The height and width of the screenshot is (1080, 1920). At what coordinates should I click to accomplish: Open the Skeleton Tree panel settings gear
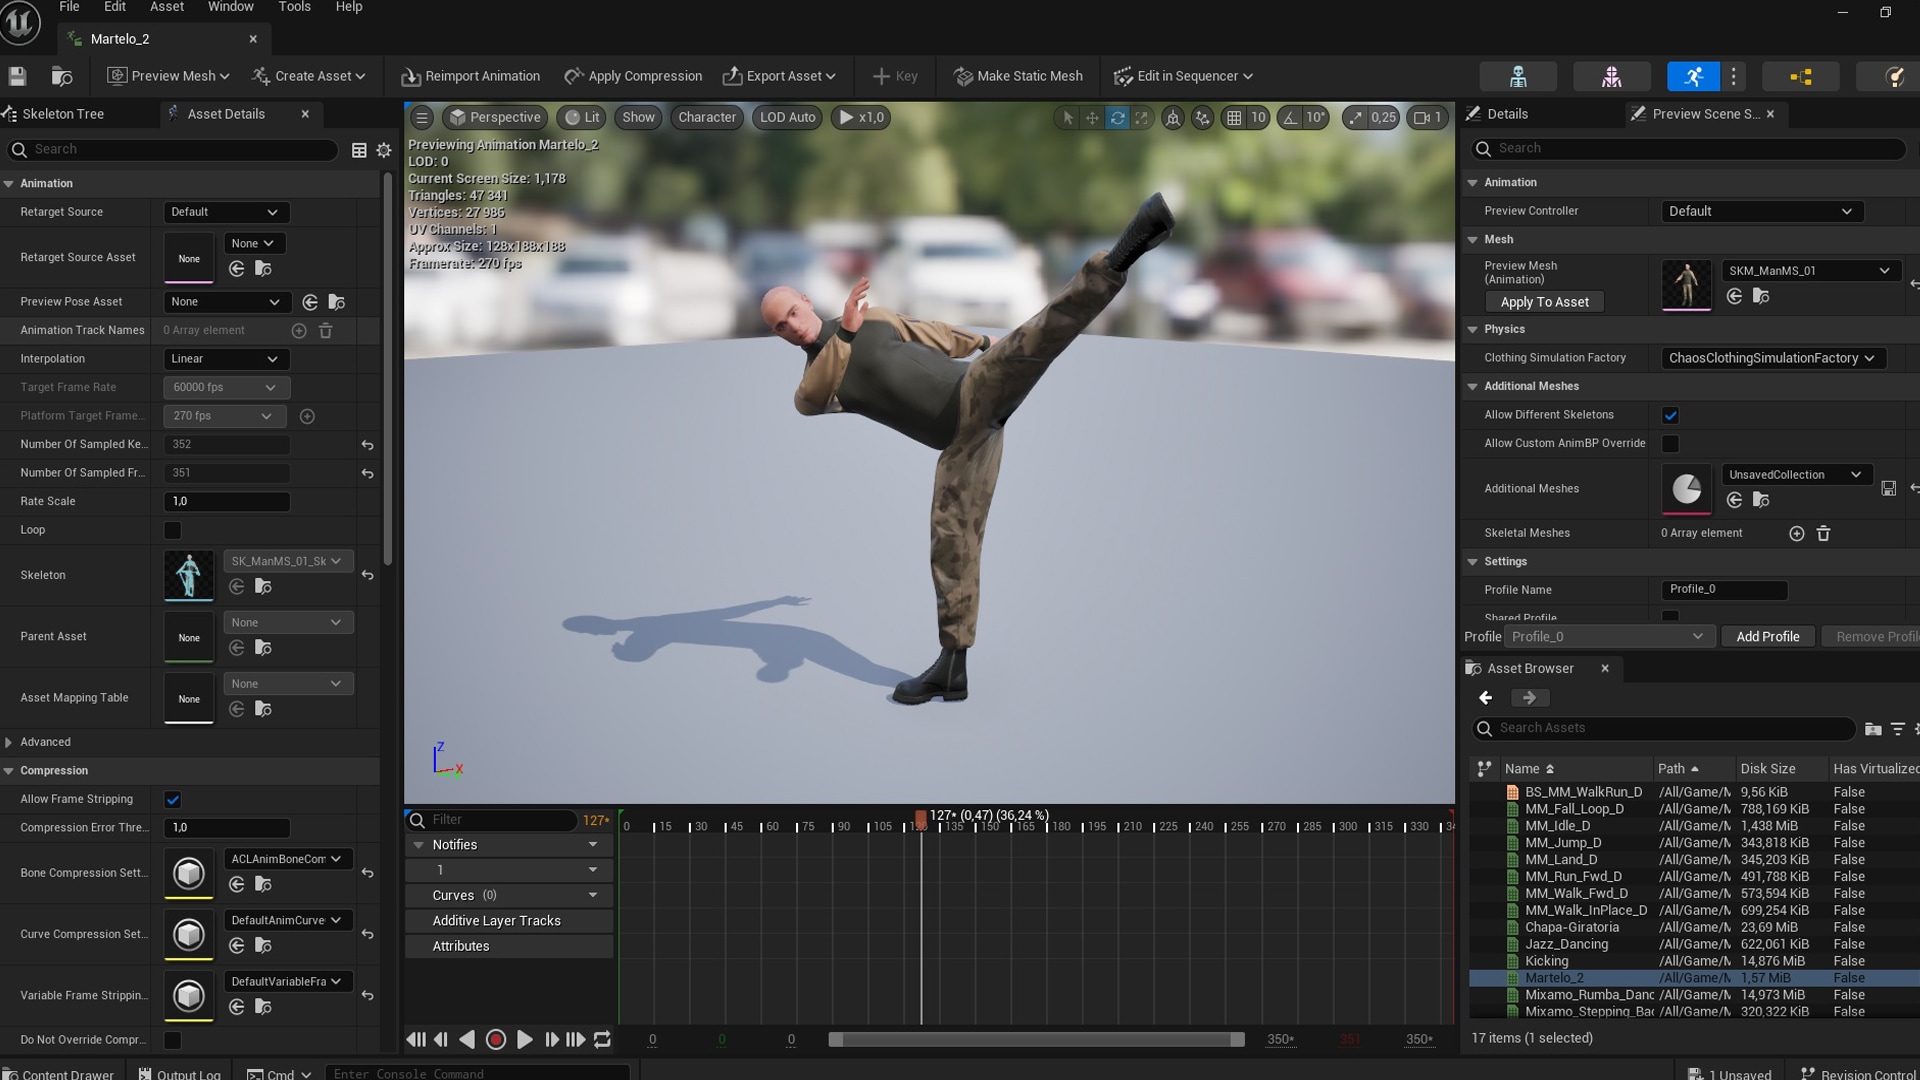384,150
